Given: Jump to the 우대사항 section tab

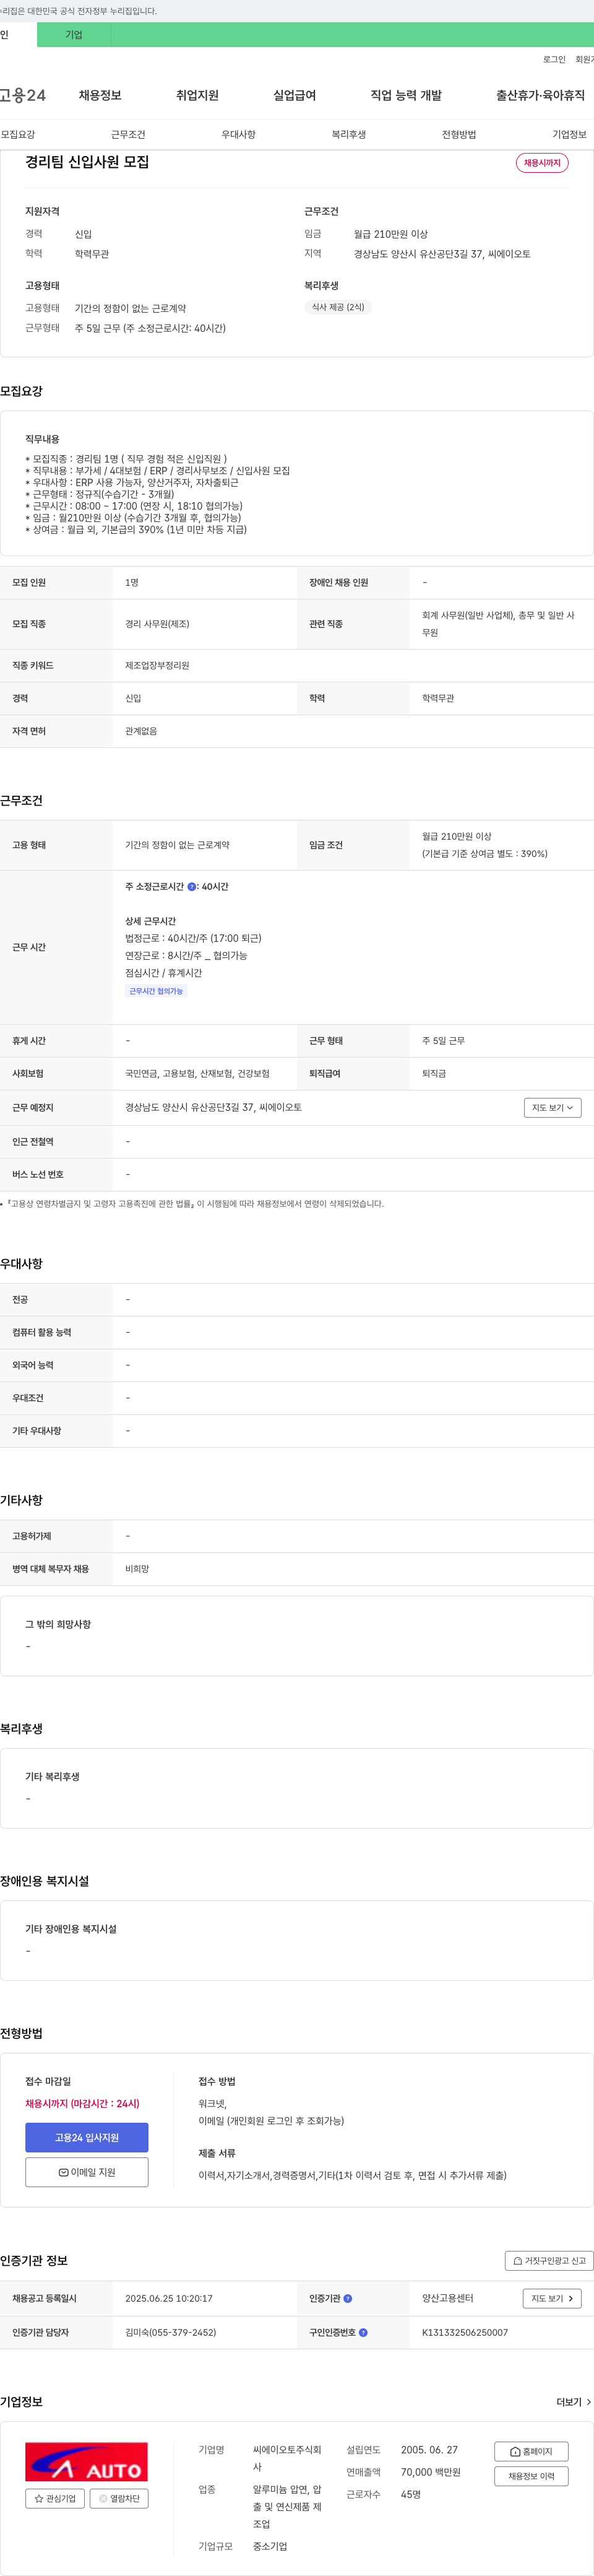Looking at the screenshot, I should 238,134.
